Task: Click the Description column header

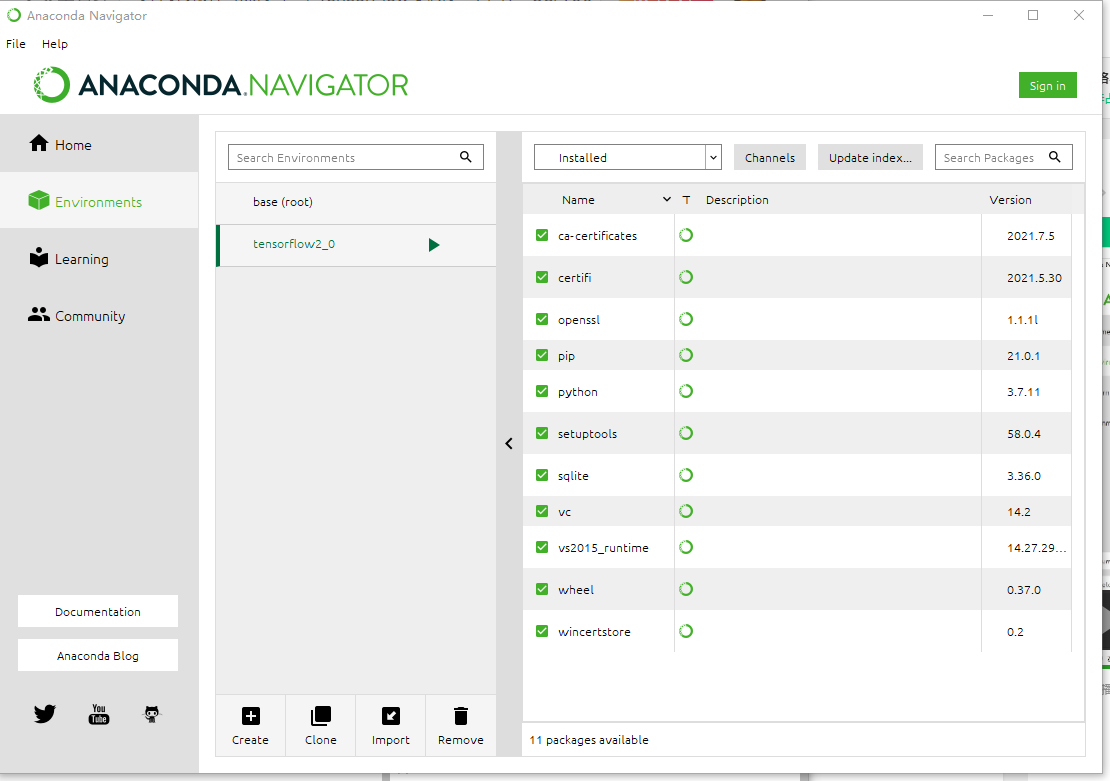Action: pos(737,200)
